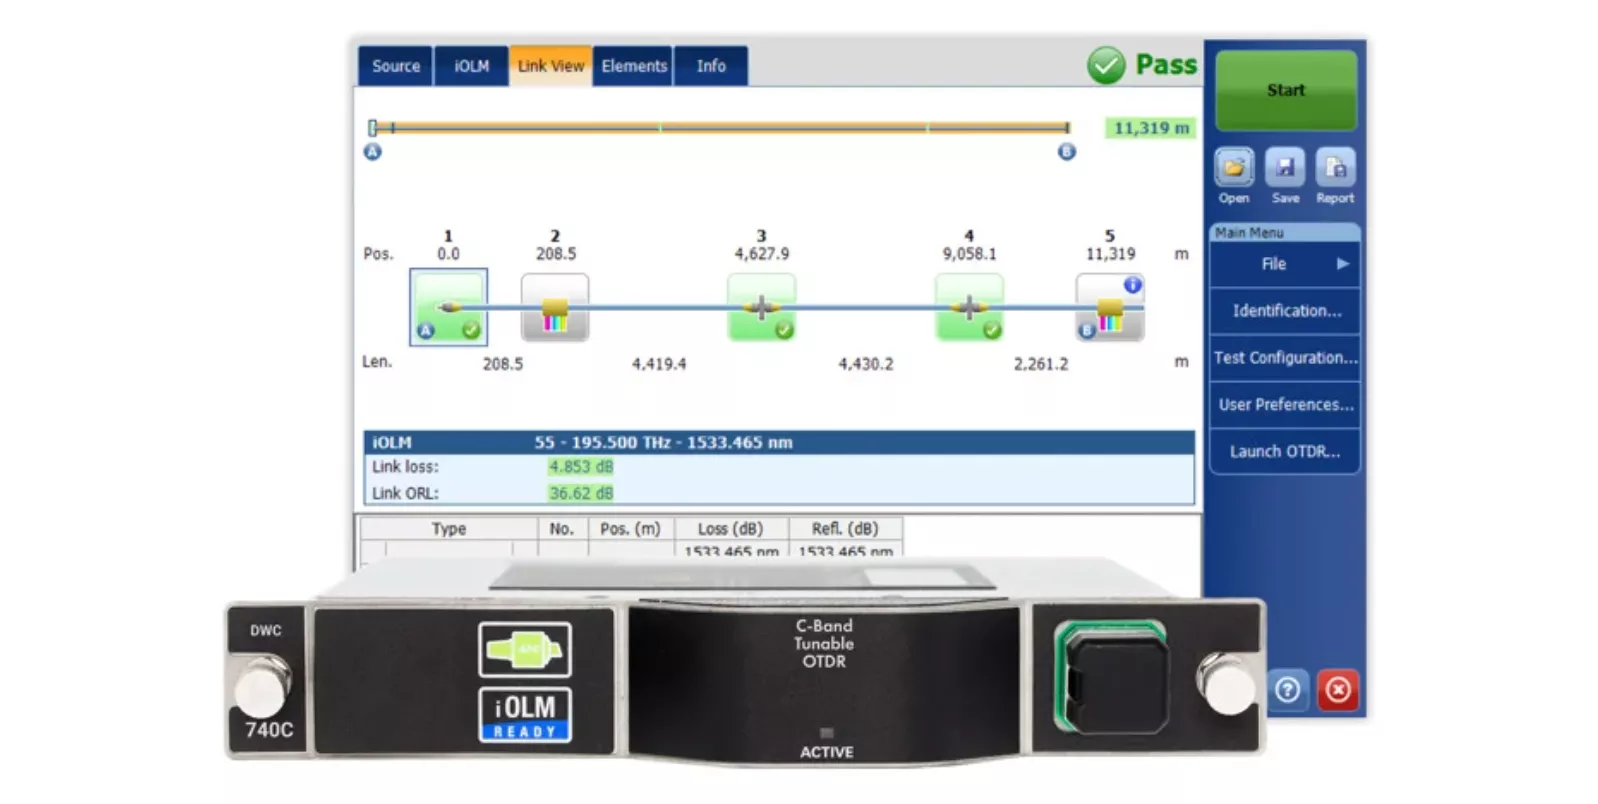The height and width of the screenshot is (804, 1598).
Task: Click the Loss (dB) column header
Action: pyautogui.click(x=730, y=529)
